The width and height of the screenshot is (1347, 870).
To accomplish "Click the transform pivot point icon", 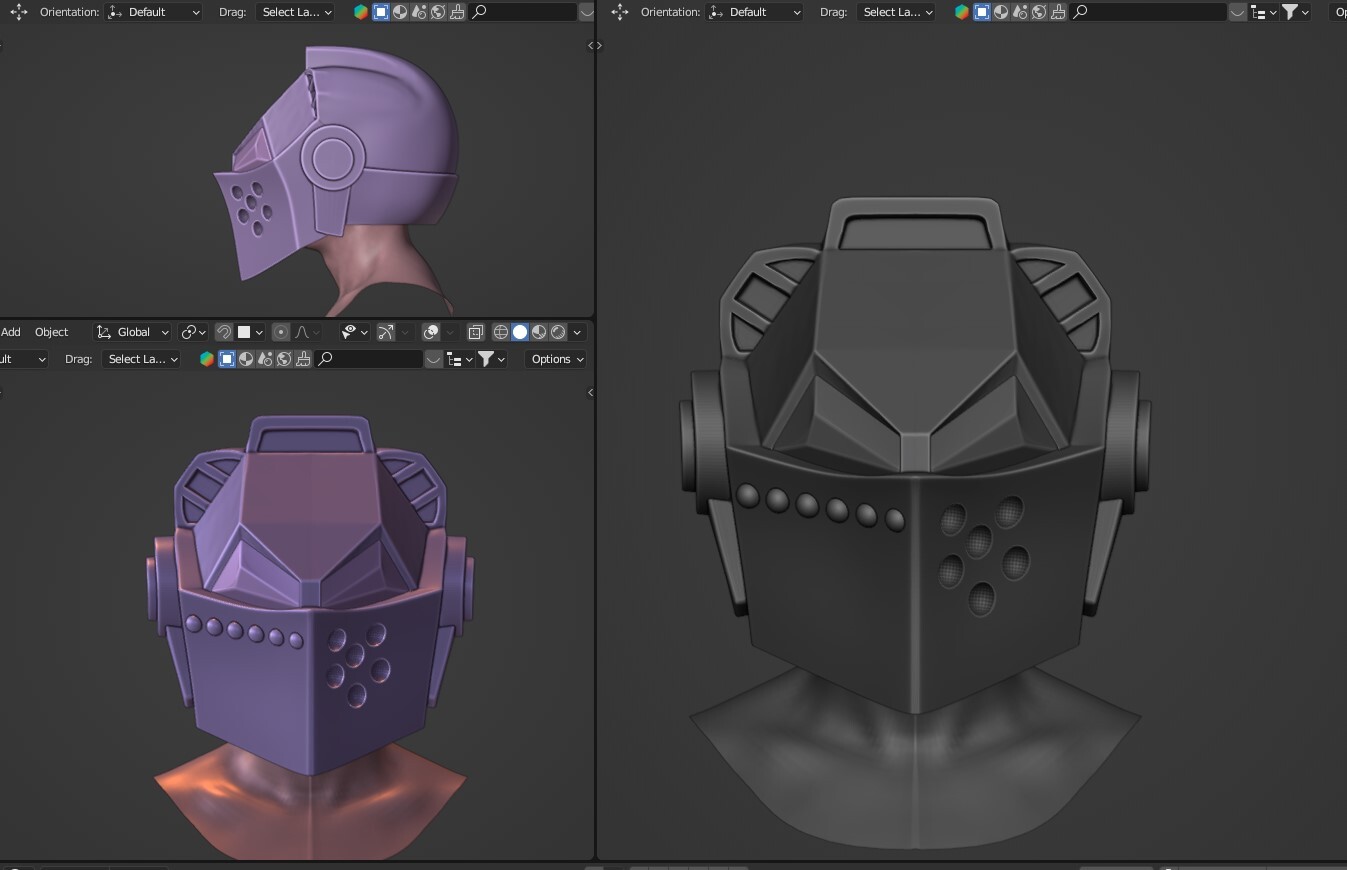I will click(189, 332).
